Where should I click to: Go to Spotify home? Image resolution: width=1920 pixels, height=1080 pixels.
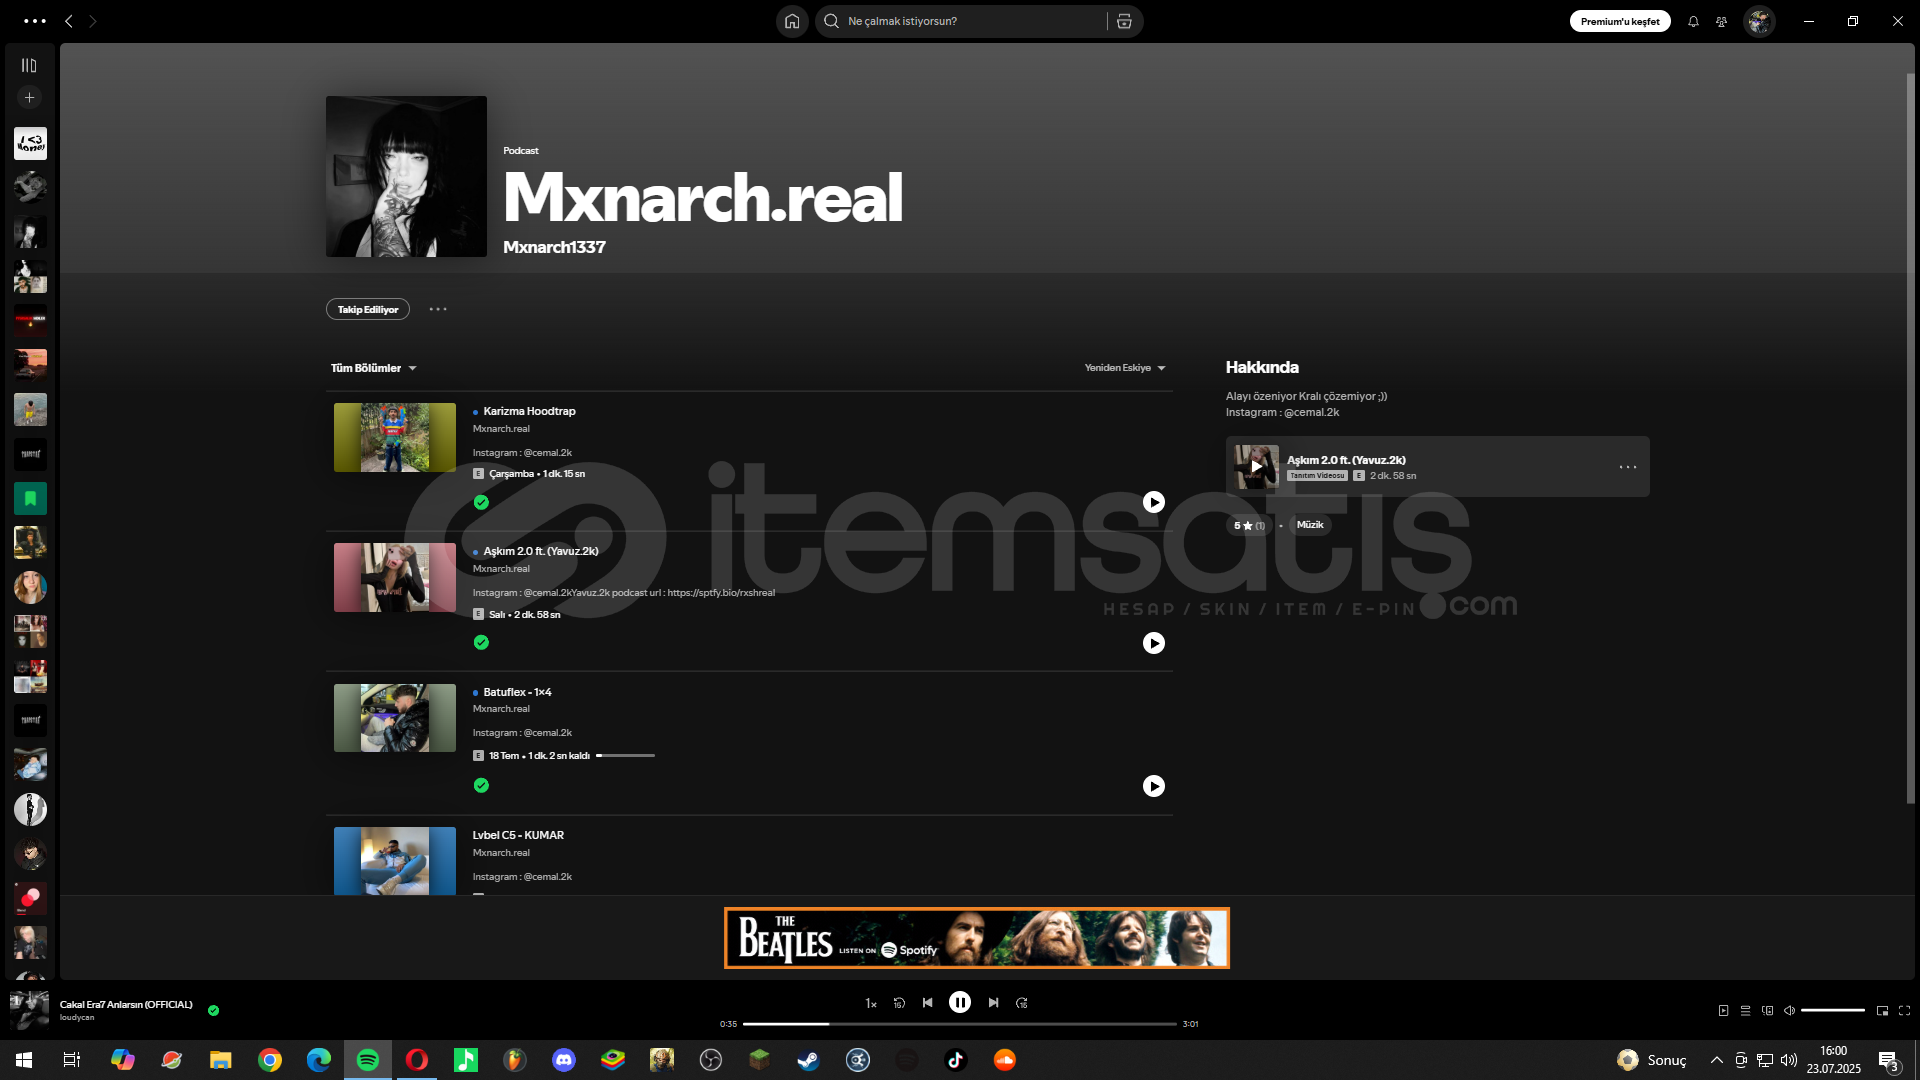click(792, 21)
